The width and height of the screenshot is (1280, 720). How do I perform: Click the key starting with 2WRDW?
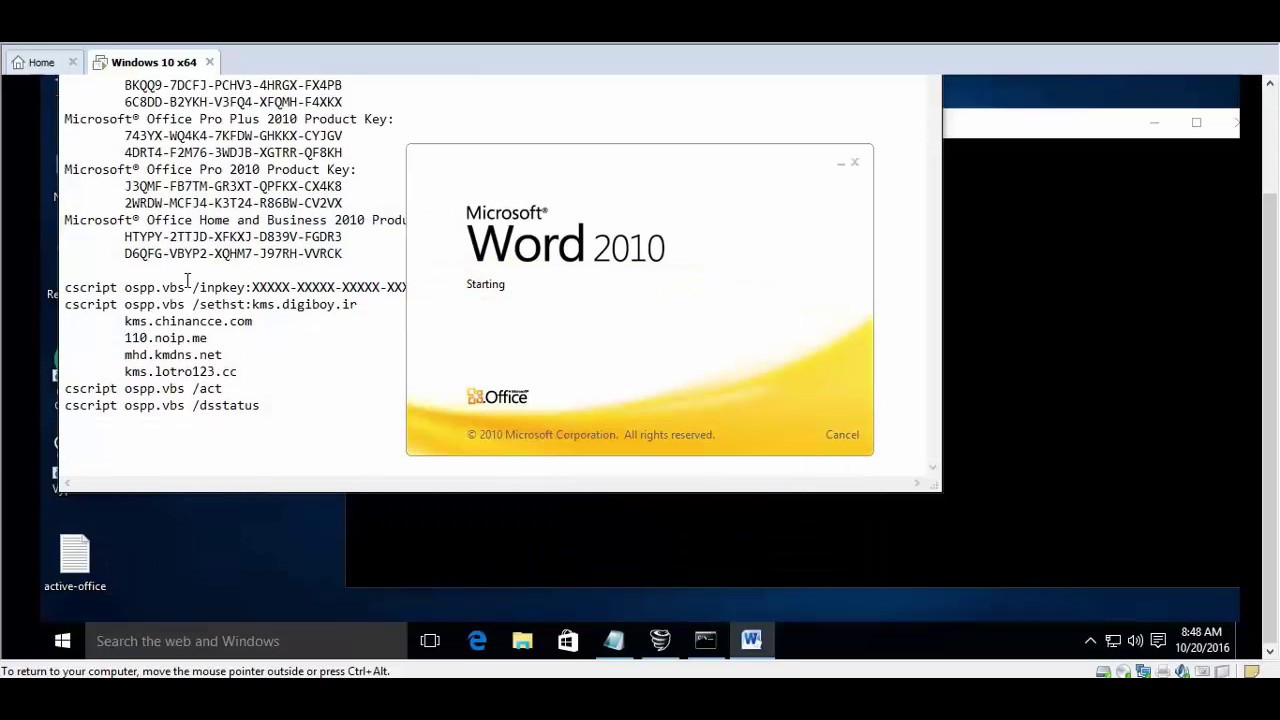(233, 203)
